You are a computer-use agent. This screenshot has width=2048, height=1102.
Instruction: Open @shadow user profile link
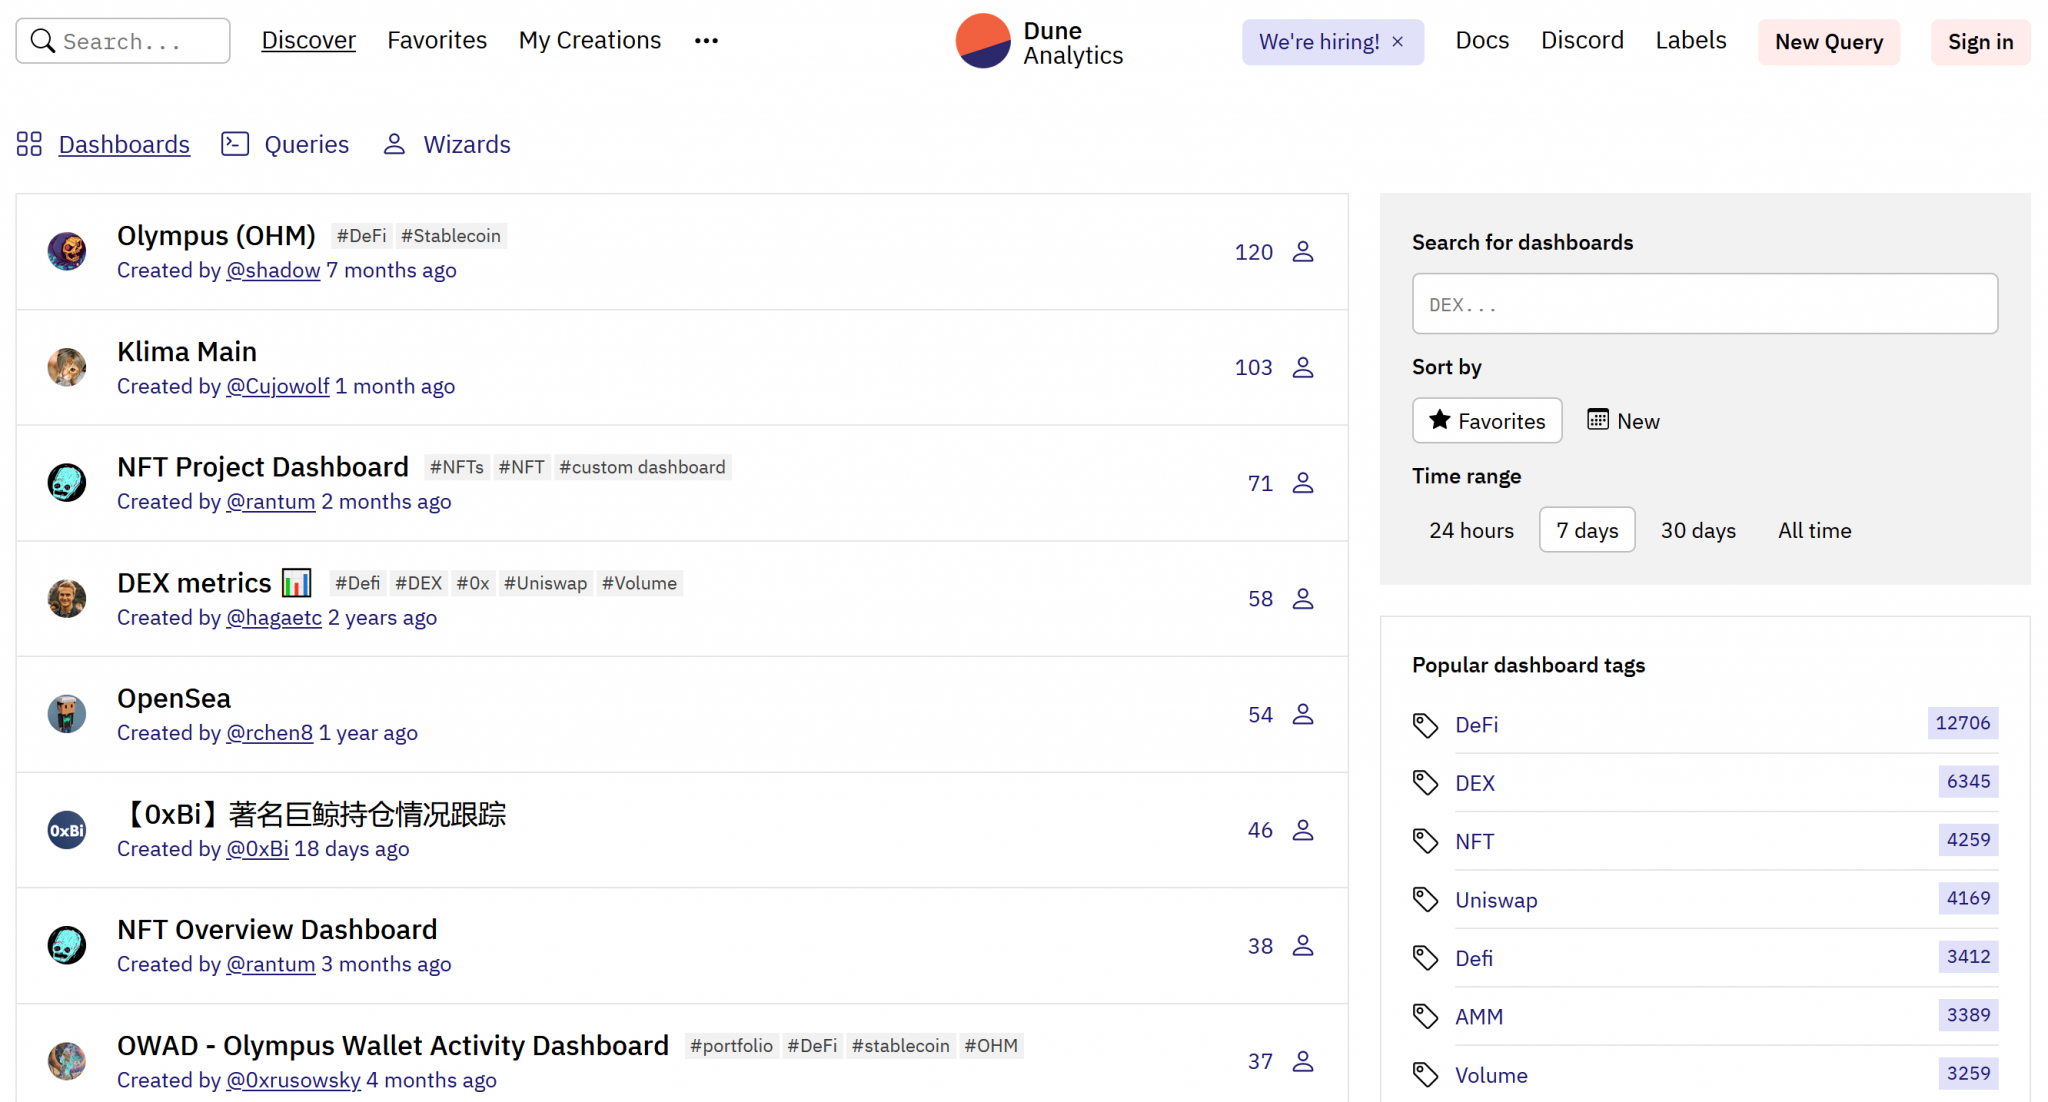273,270
